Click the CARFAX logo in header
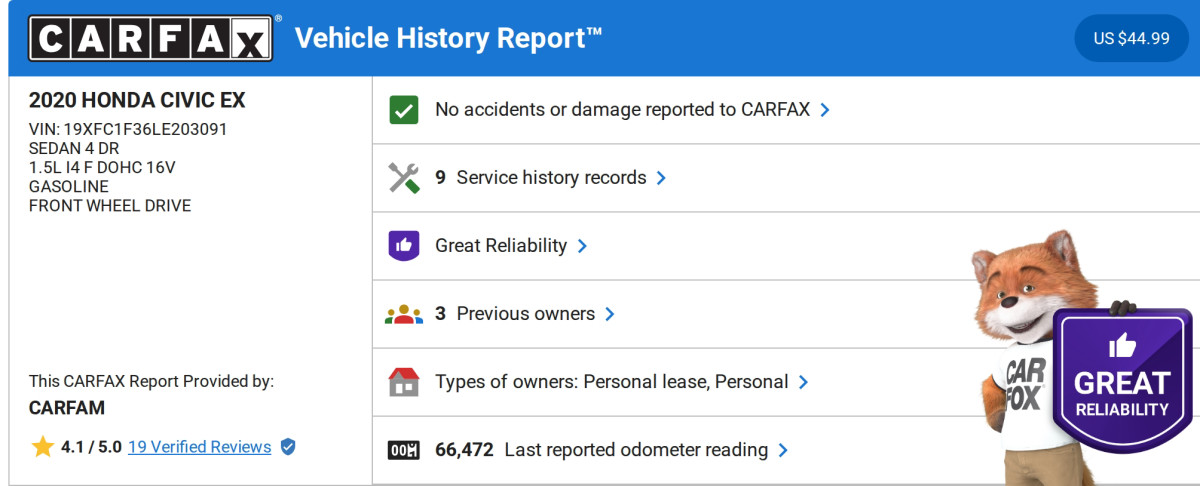The image size is (1200, 486). tap(150, 39)
